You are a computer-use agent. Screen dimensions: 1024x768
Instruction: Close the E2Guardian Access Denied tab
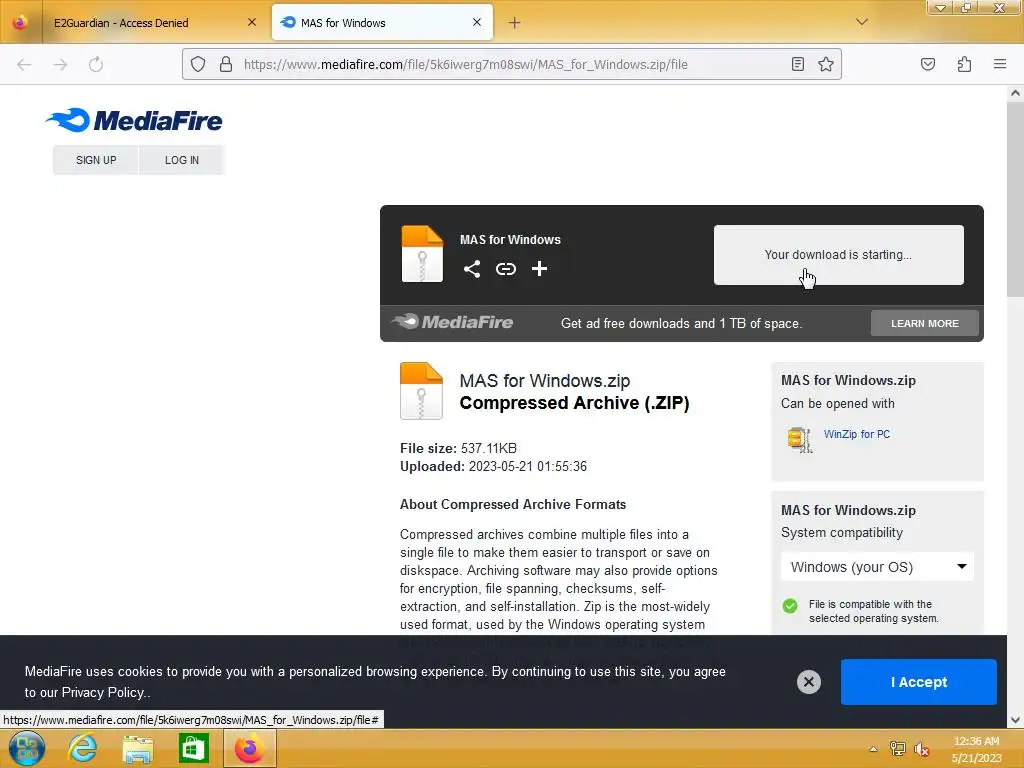(252, 22)
